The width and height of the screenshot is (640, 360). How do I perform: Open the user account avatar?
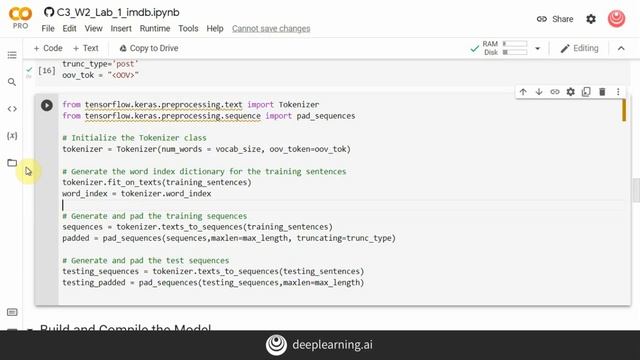pos(616,19)
